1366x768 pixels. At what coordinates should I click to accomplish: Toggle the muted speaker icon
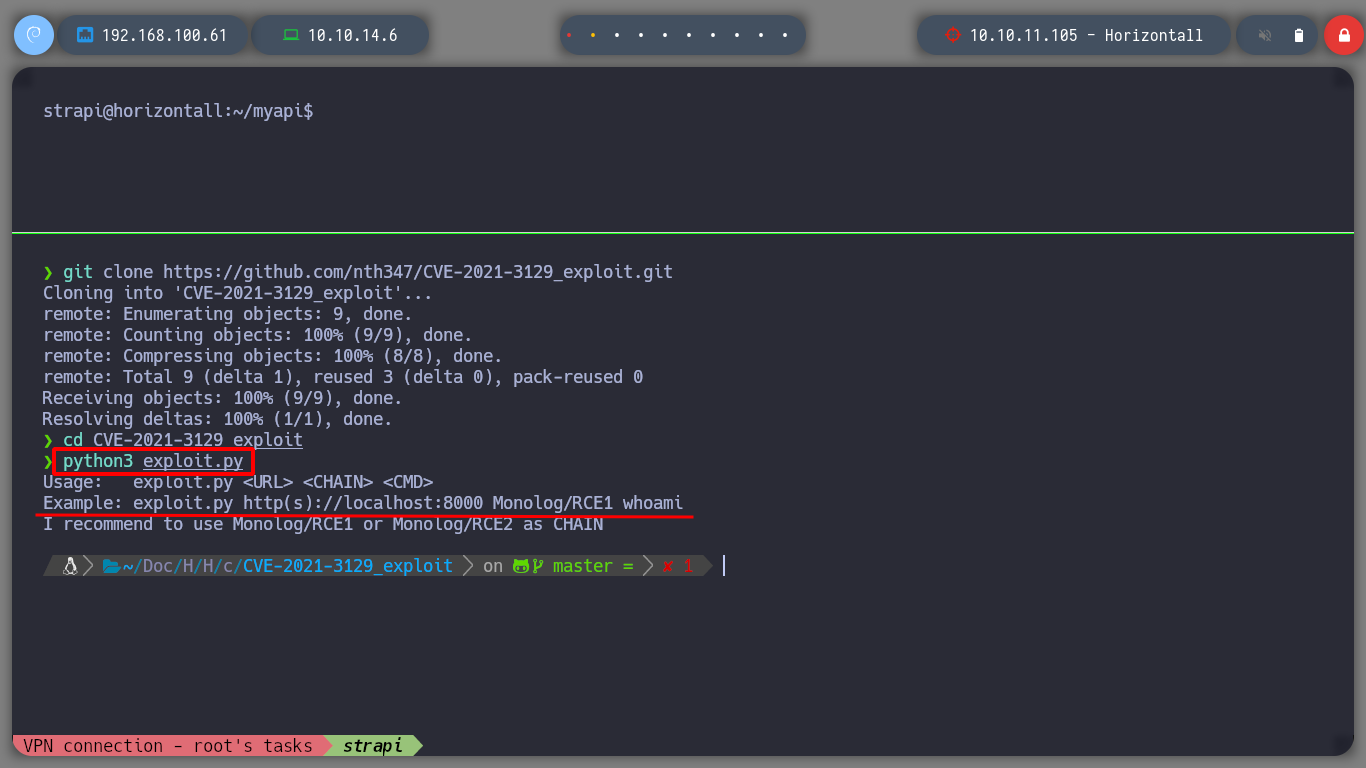tap(1265, 35)
